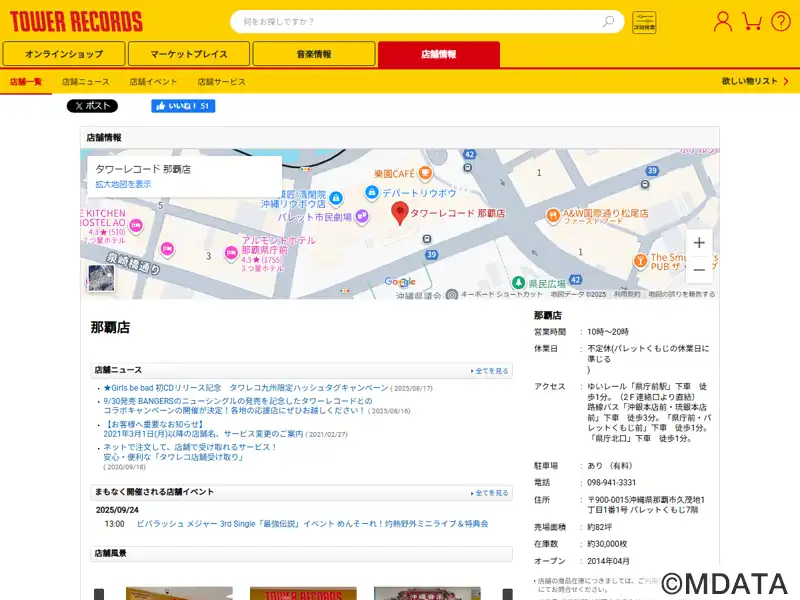Image resolution: width=800 pixels, height=600 pixels.
Task: Switch map to satellite view thumbnail
Action: 101,278
